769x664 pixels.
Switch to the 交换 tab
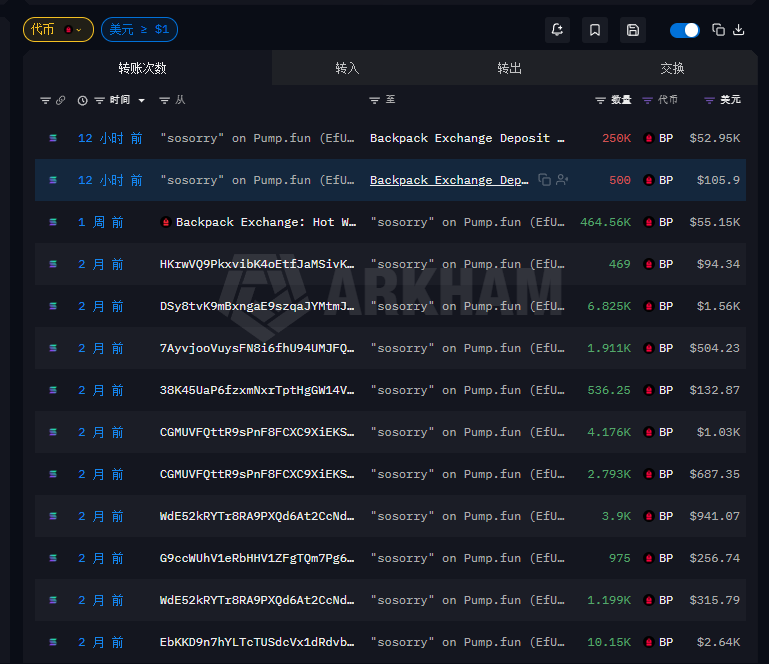coord(672,68)
